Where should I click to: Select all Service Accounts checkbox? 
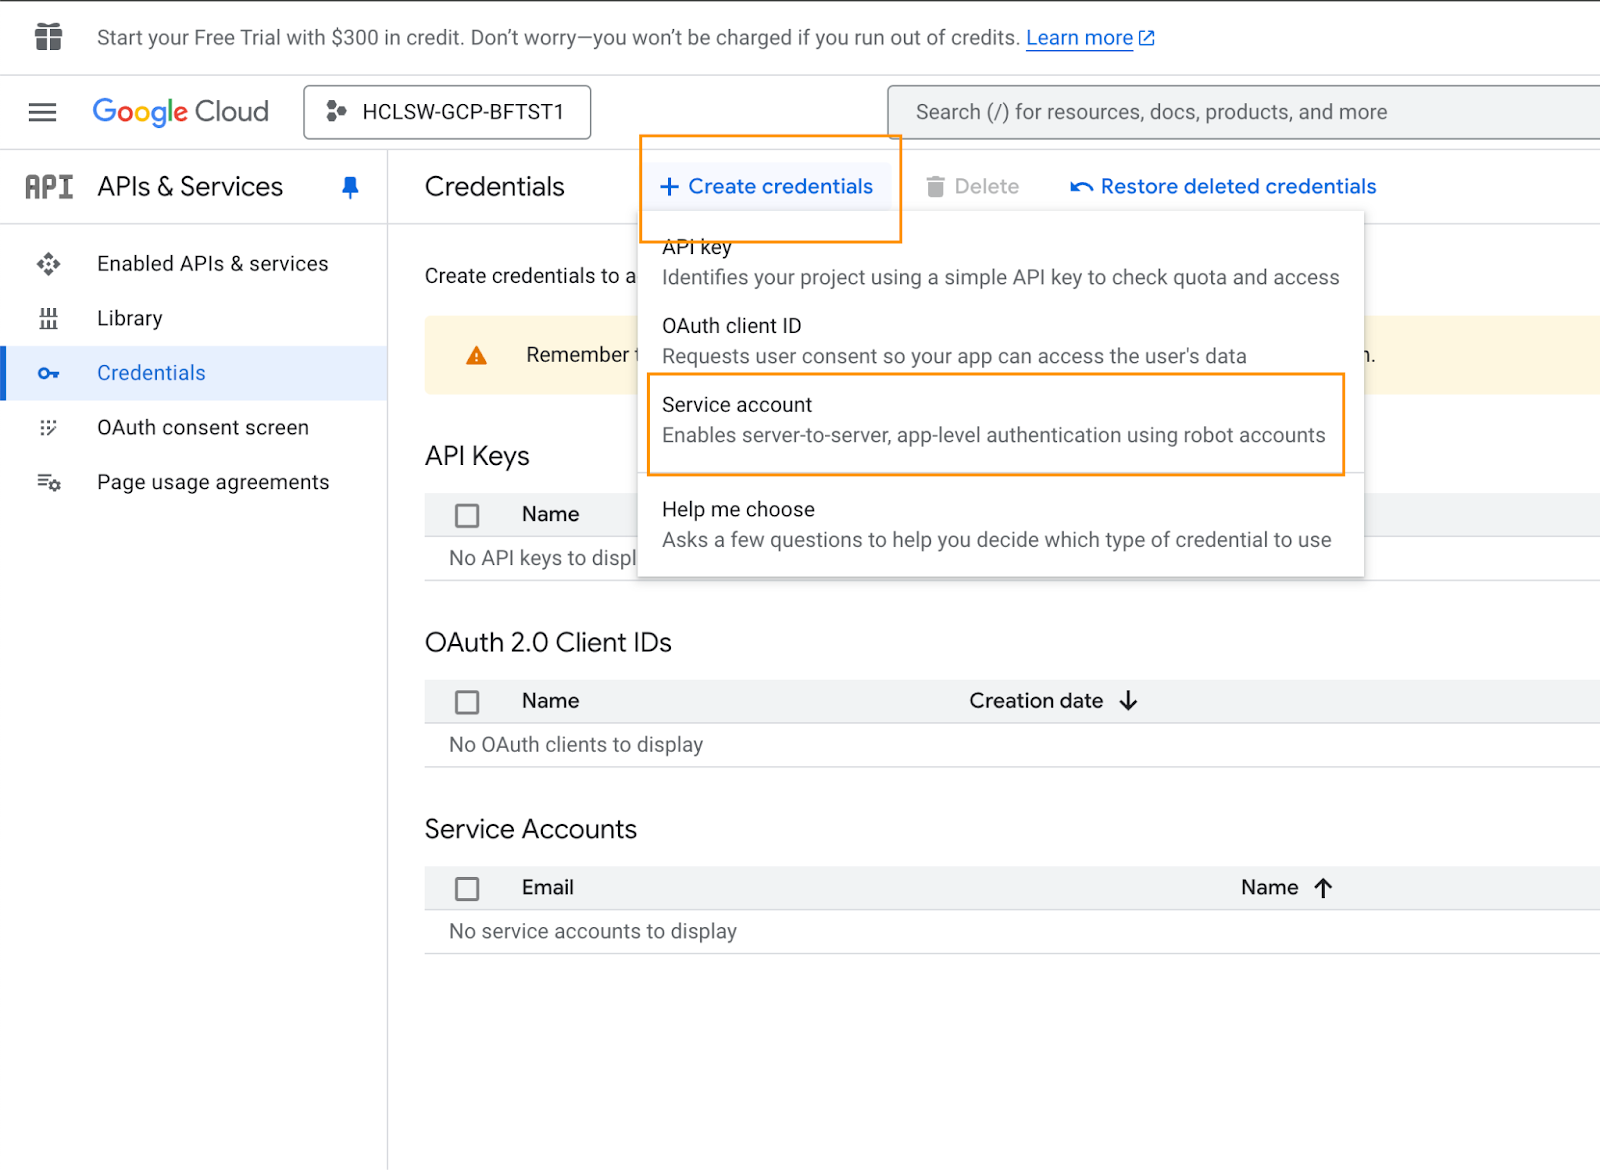pyautogui.click(x=467, y=888)
